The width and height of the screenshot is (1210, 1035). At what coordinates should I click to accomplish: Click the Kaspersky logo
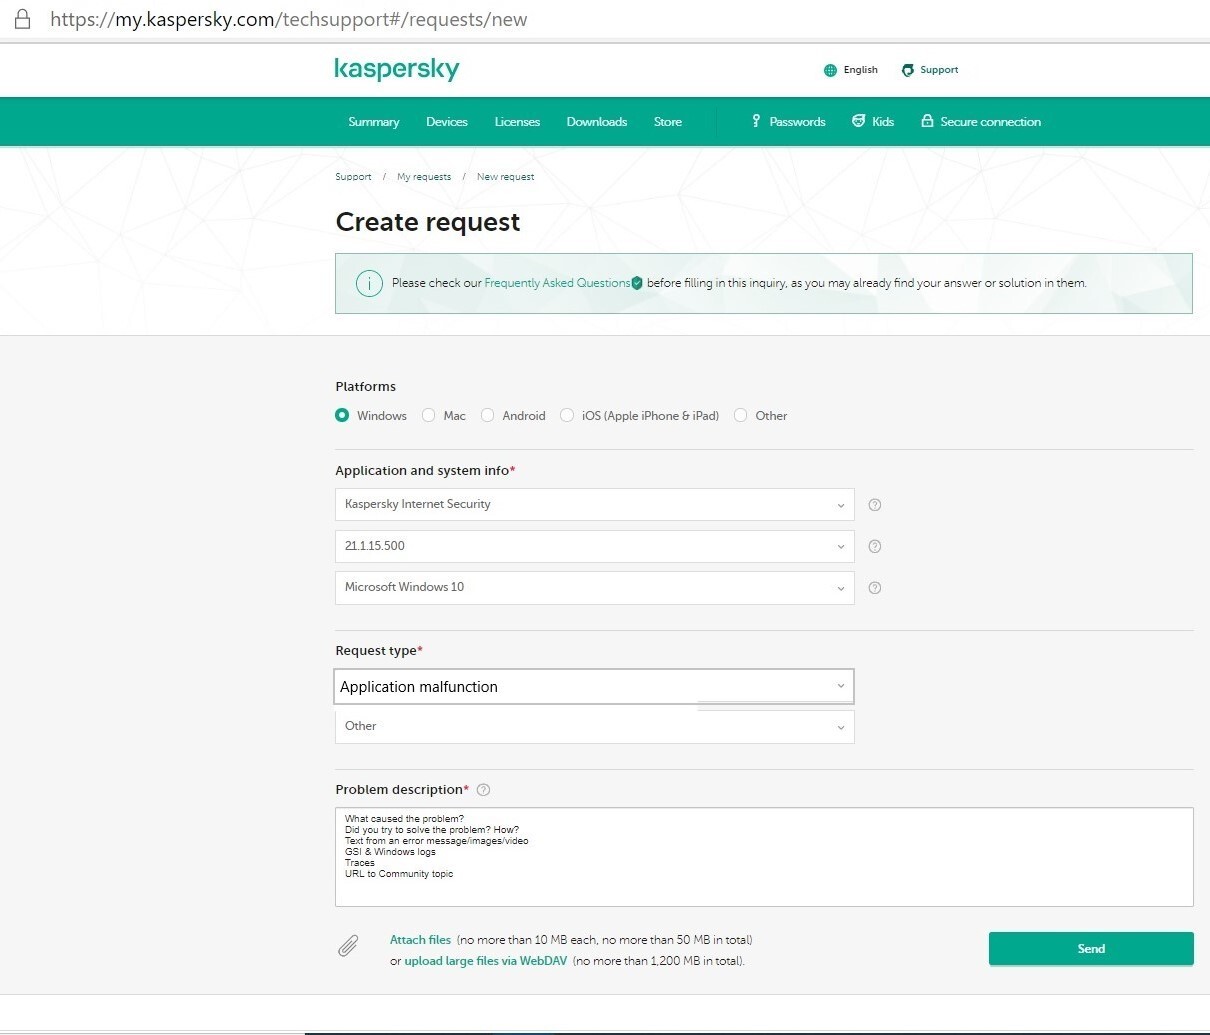tap(397, 69)
